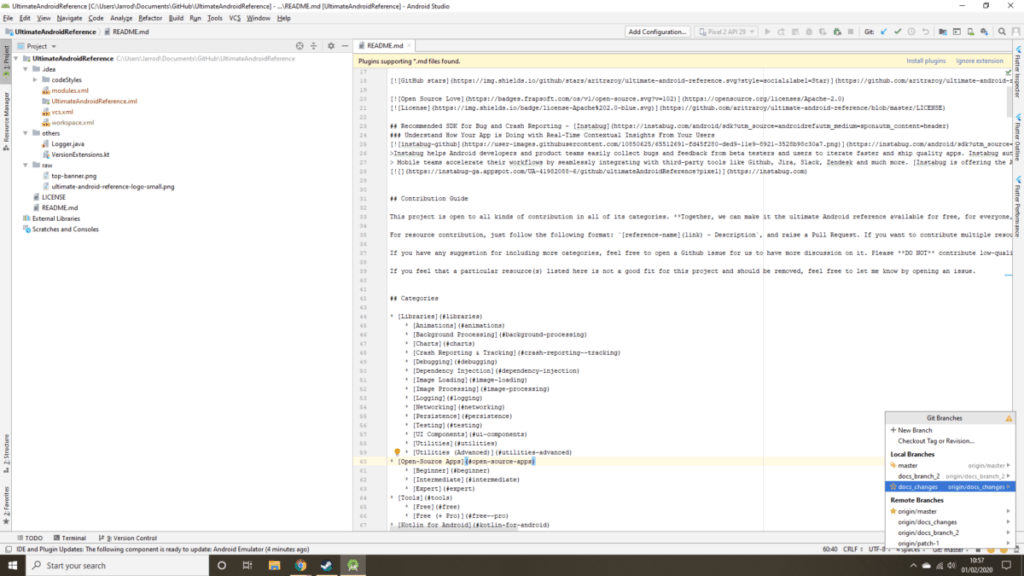
Task: Expand the codeStyles folder
Action: tap(35, 79)
